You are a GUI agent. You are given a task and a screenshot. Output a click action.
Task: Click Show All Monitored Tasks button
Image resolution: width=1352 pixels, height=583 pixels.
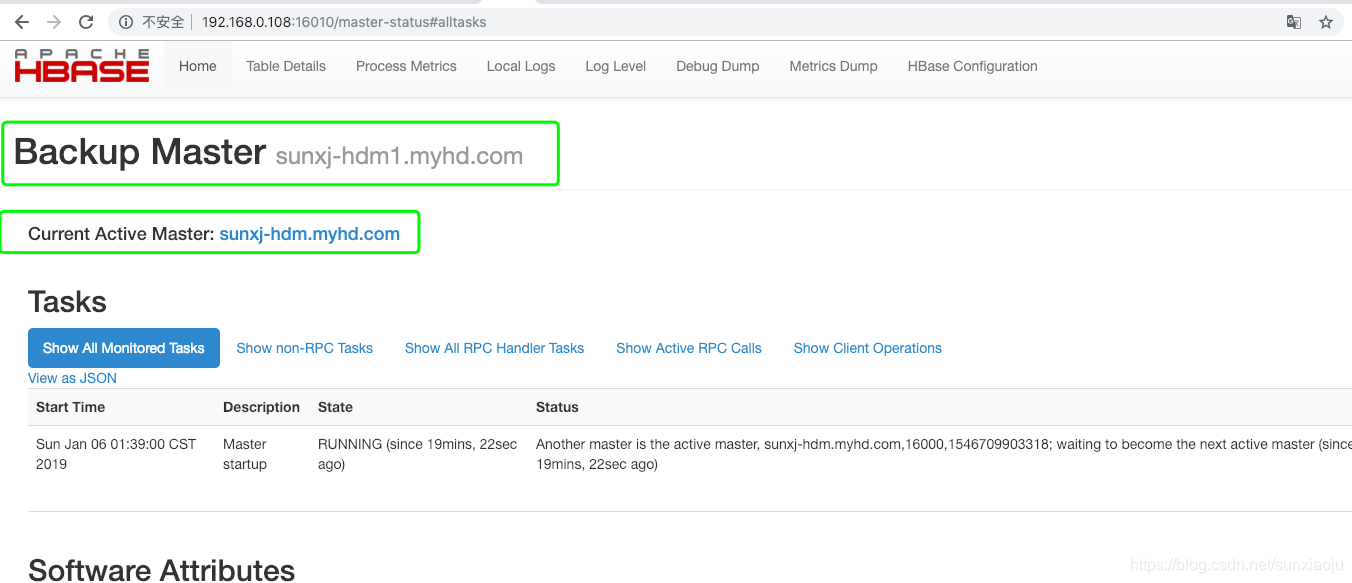[124, 348]
